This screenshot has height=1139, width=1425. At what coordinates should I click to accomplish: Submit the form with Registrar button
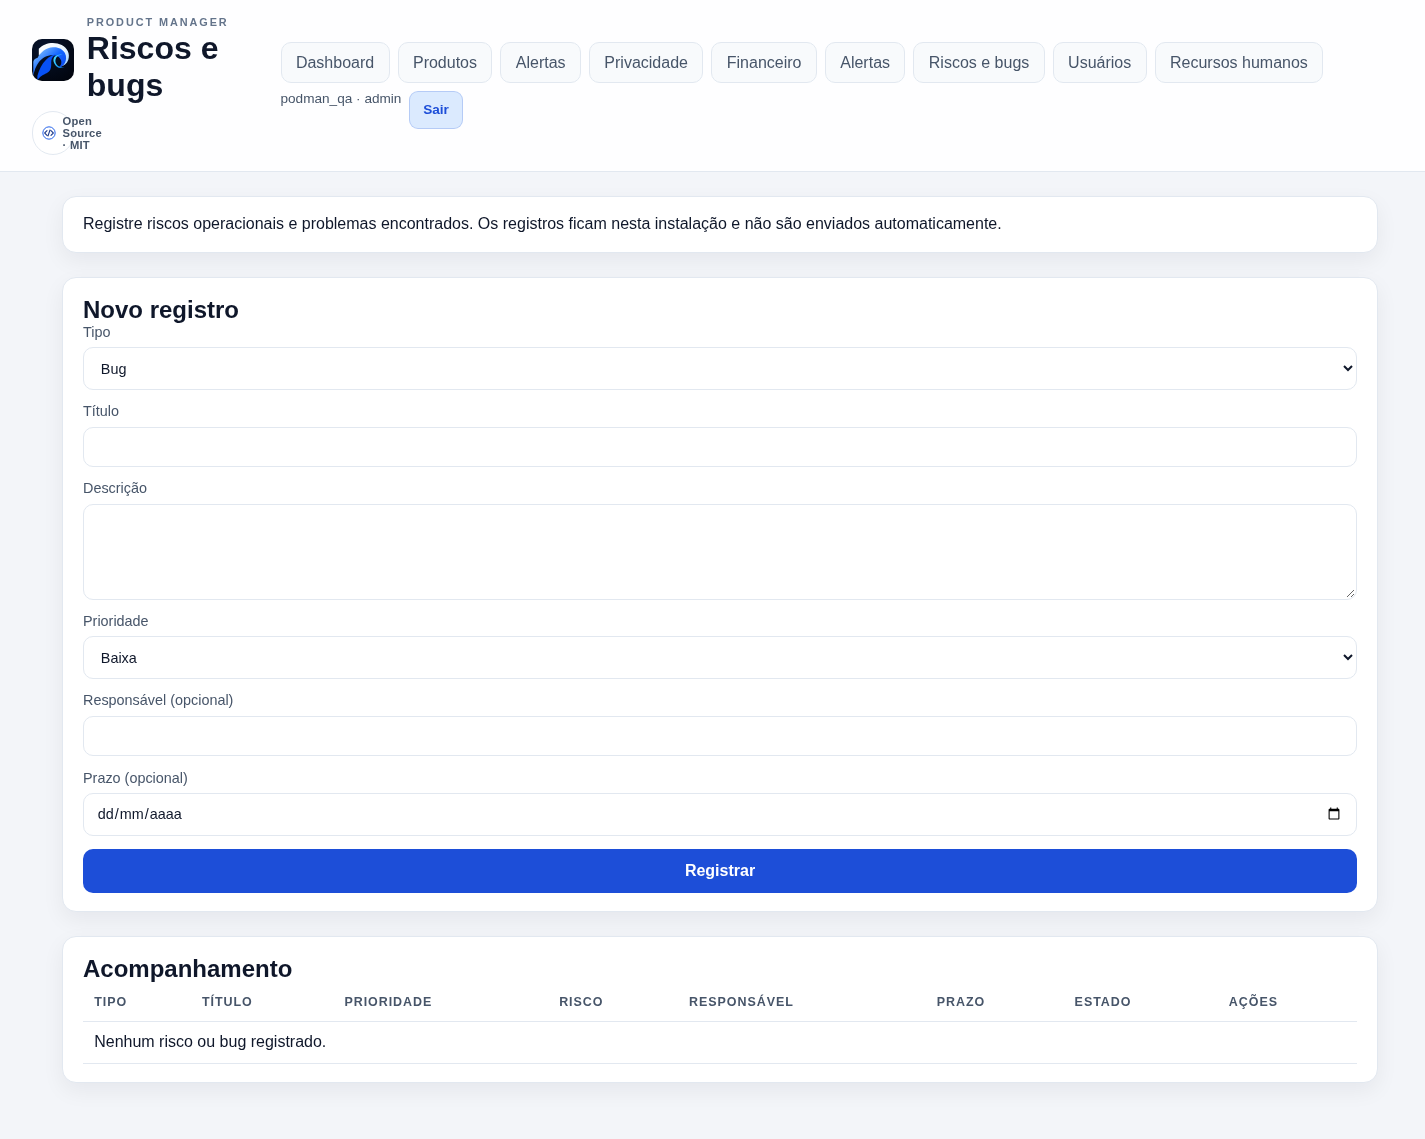click(x=720, y=871)
